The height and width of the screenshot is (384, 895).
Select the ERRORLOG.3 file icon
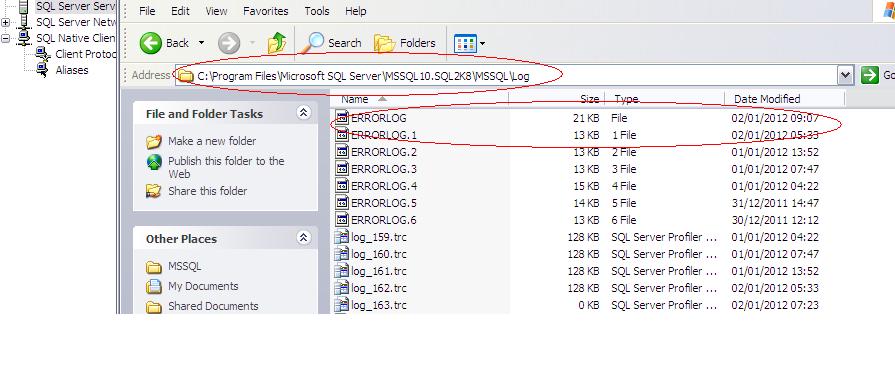click(342, 169)
